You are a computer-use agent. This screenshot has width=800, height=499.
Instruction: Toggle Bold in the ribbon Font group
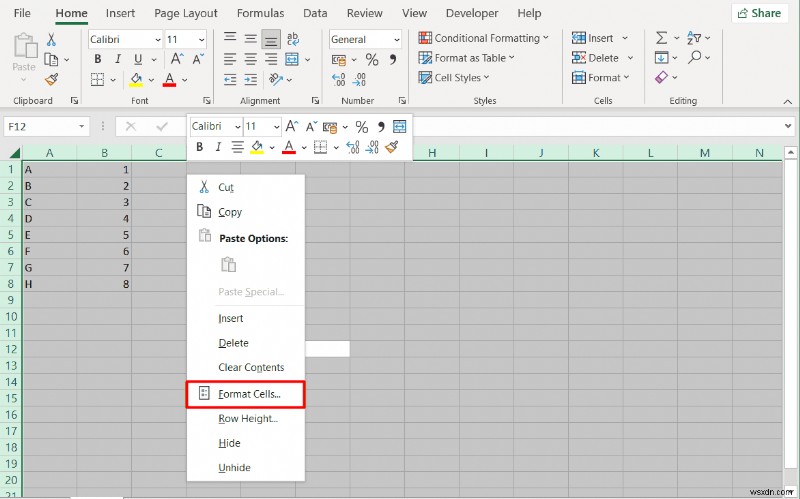97,59
